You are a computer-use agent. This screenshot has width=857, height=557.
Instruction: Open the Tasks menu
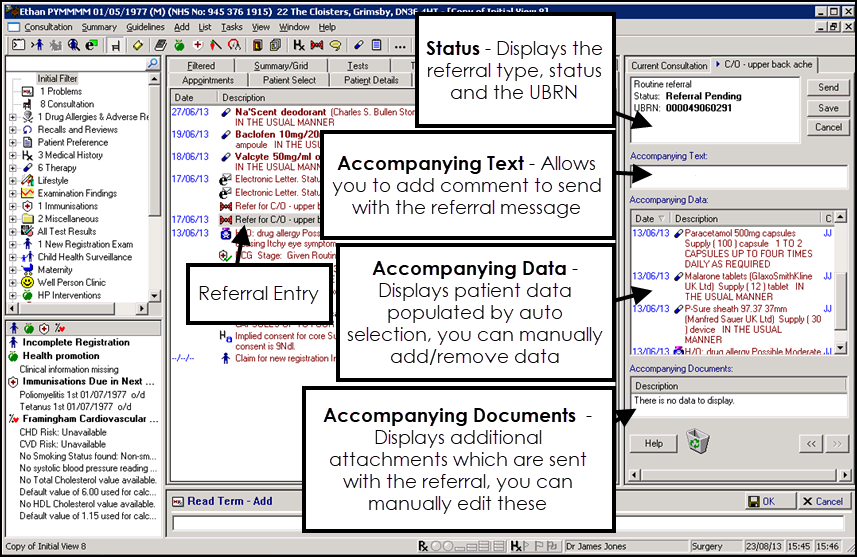tap(231, 27)
